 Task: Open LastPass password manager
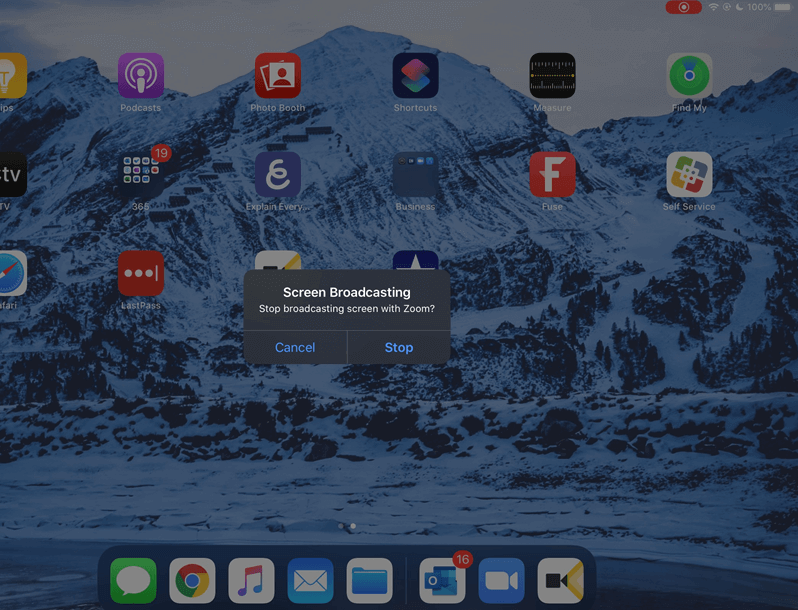[x=141, y=273]
